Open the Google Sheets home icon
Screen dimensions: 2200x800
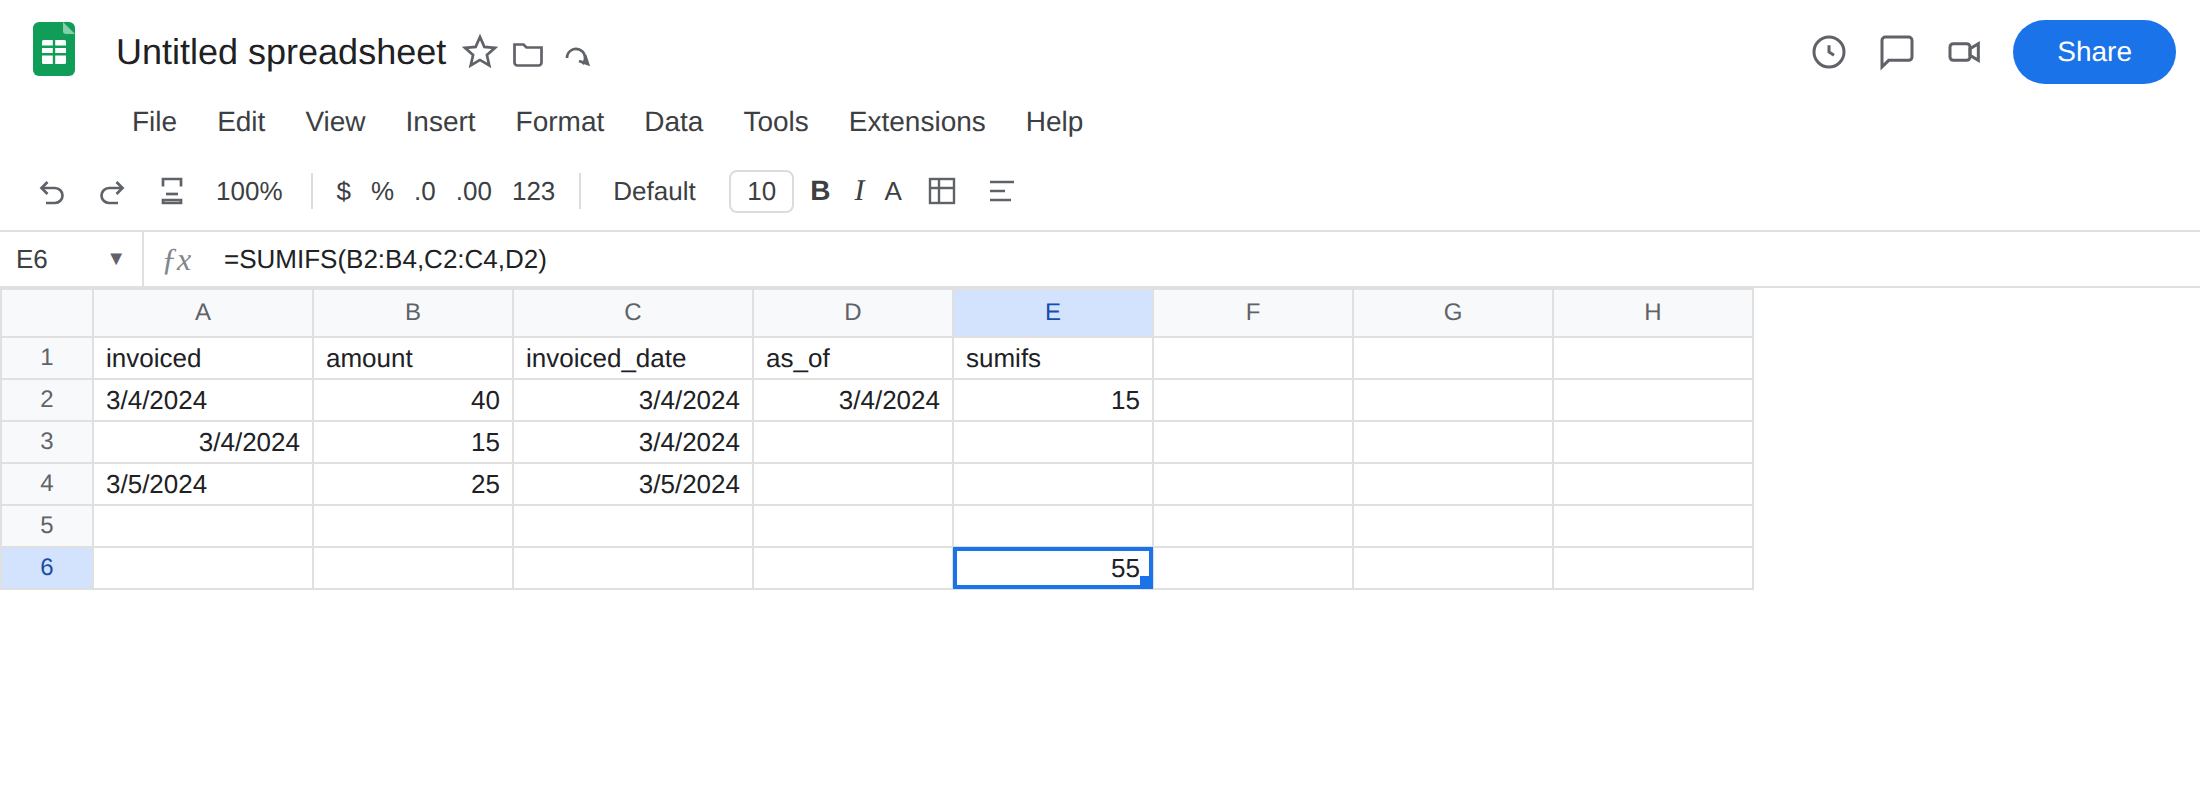pos(54,50)
